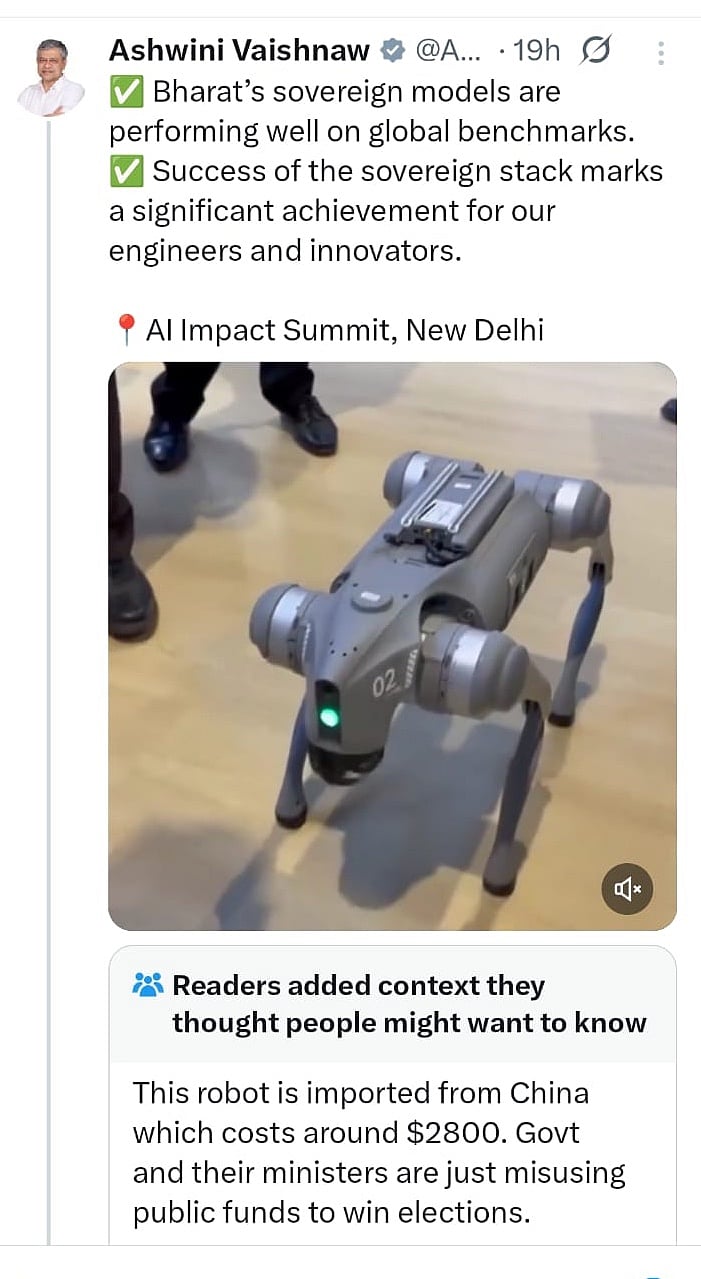
Task: Click the Ashwini Vaishnaw display name
Action: 239,50
